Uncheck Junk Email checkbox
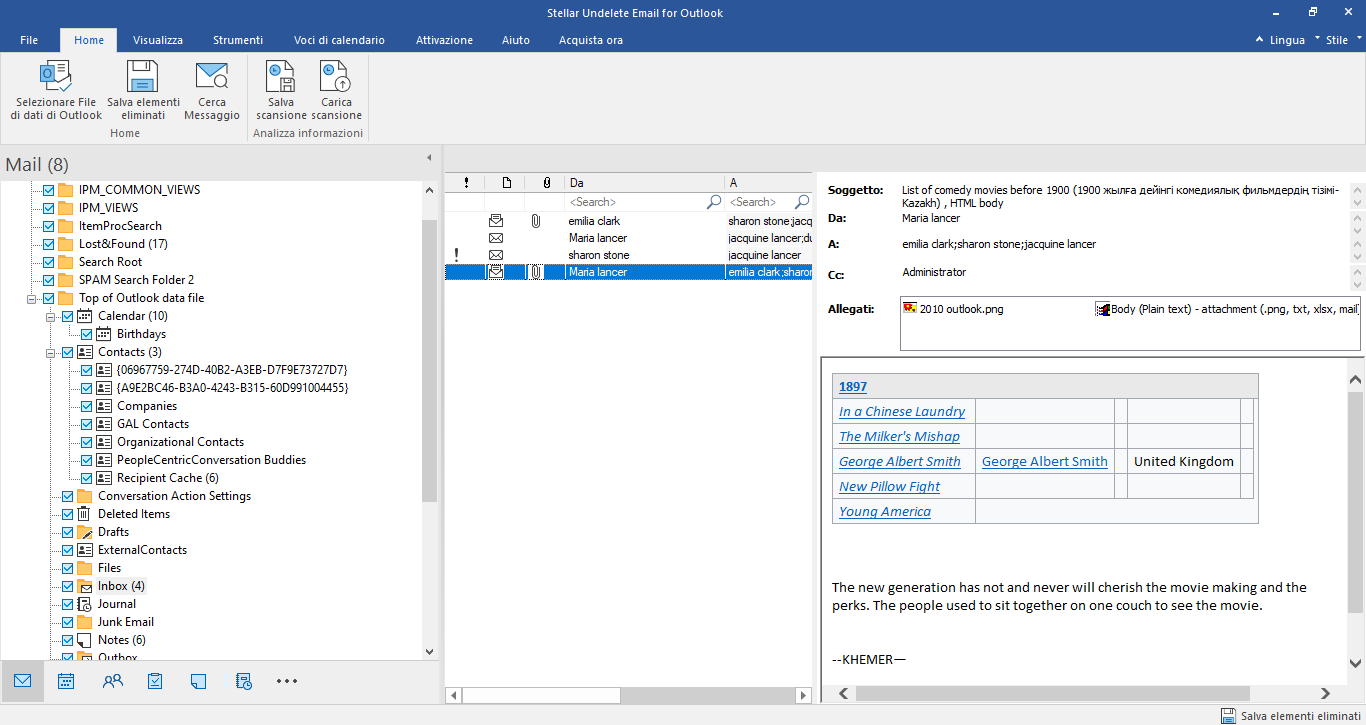The height and width of the screenshot is (725, 1366). tap(67, 622)
